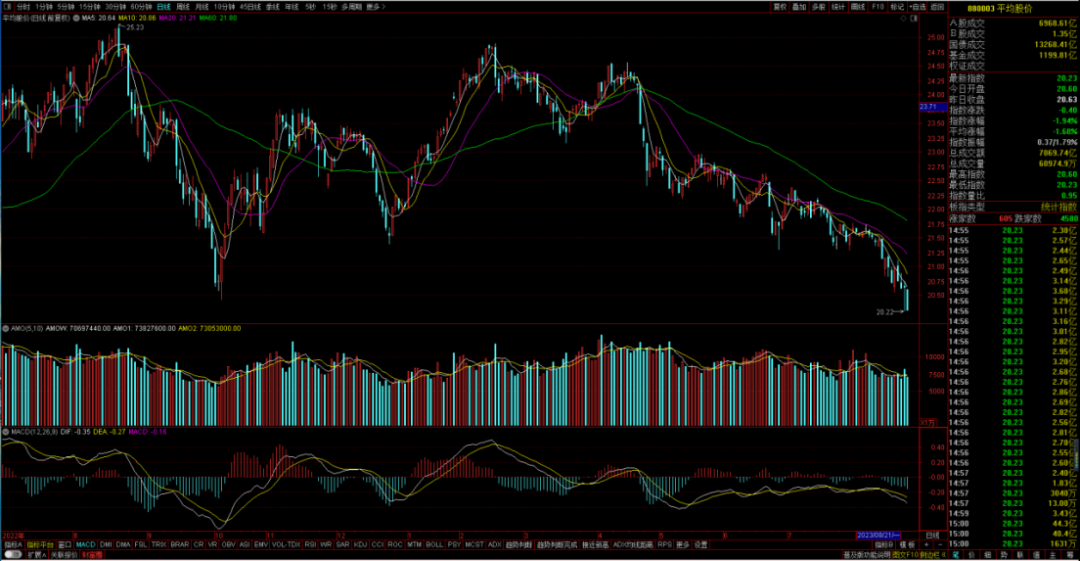Click the 板指类型 row
Viewport: 1080px width, 561px height.
tap(1012, 207)
